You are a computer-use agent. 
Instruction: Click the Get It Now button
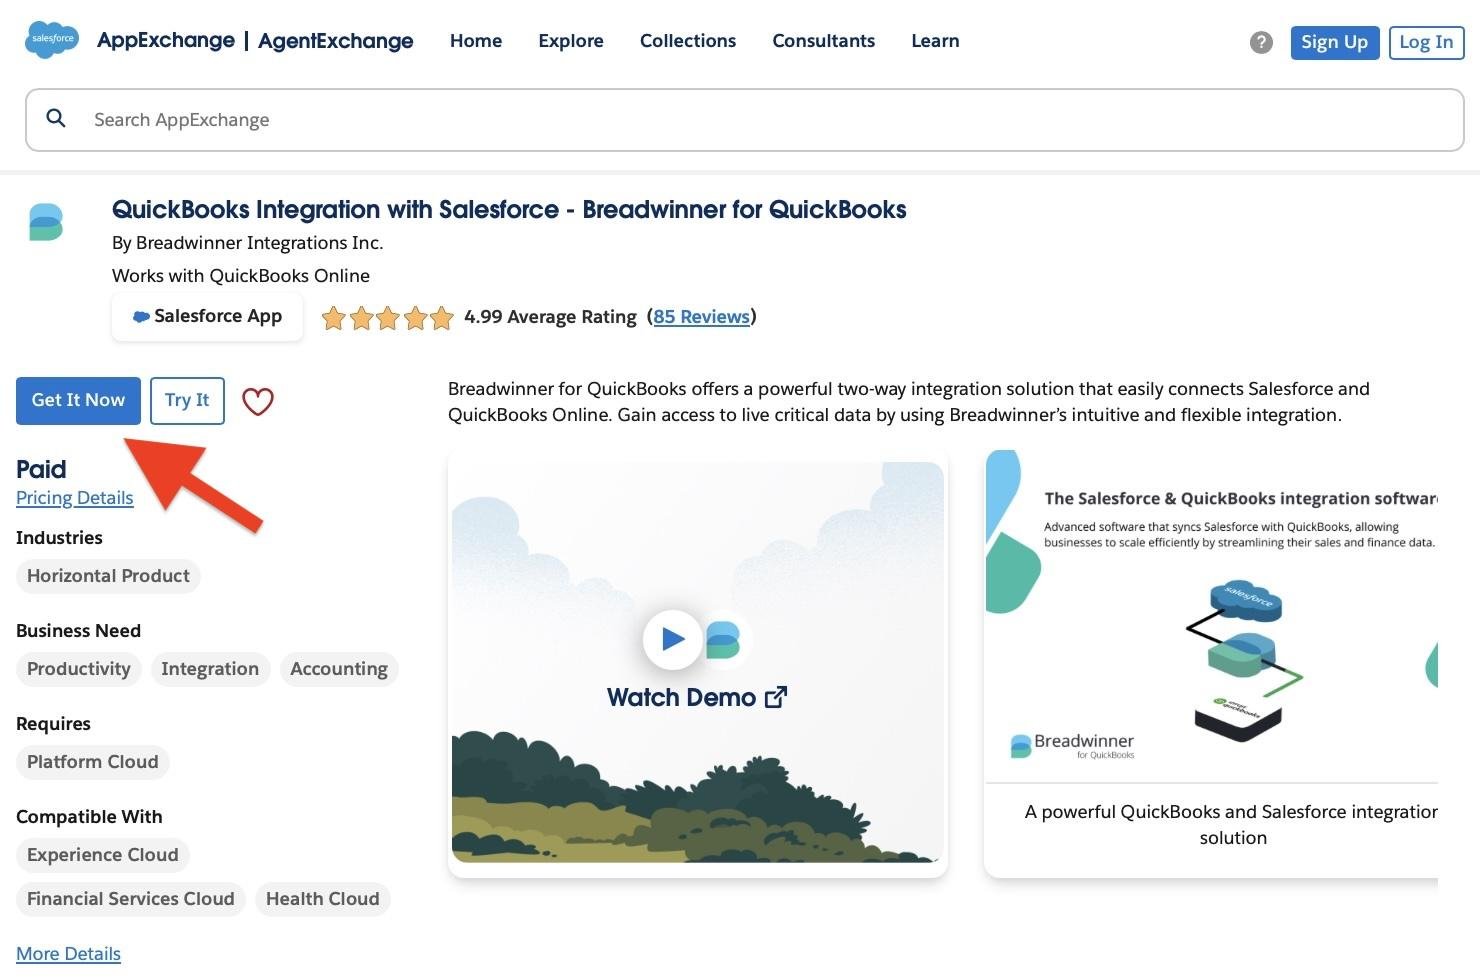point(78,400)
